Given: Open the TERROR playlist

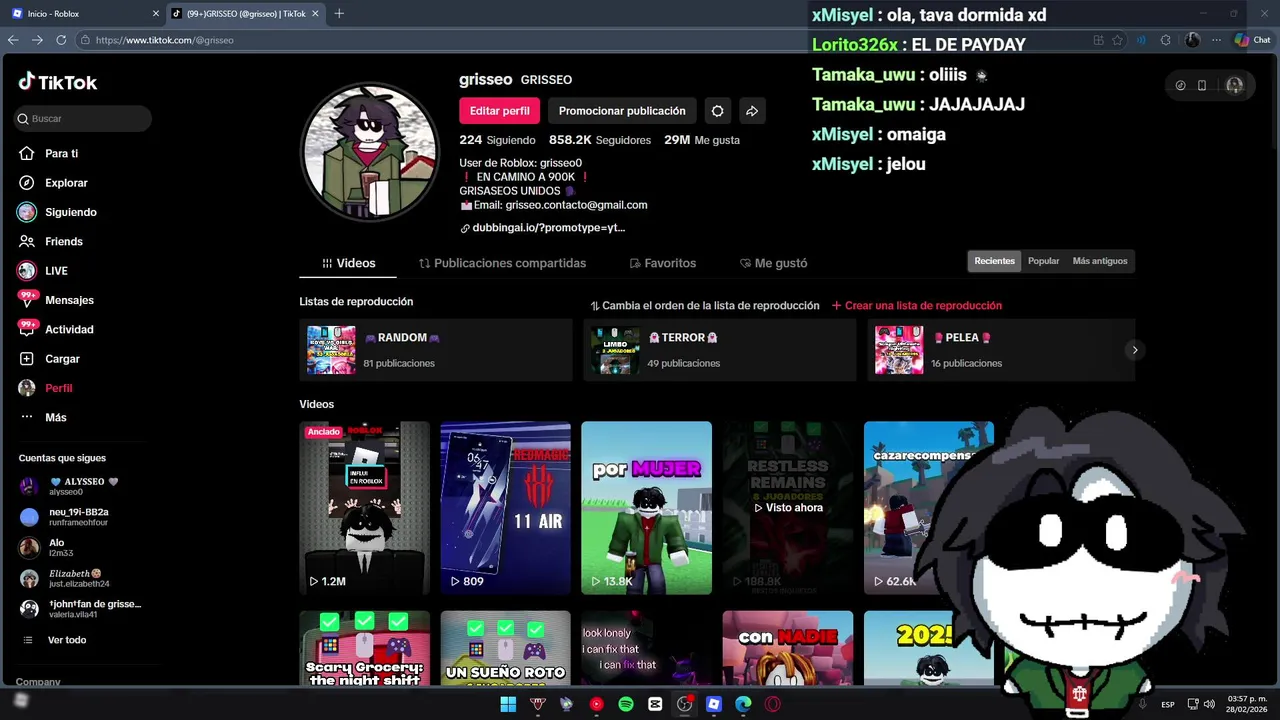Looking at the screenshot, I should coord(720,350).
